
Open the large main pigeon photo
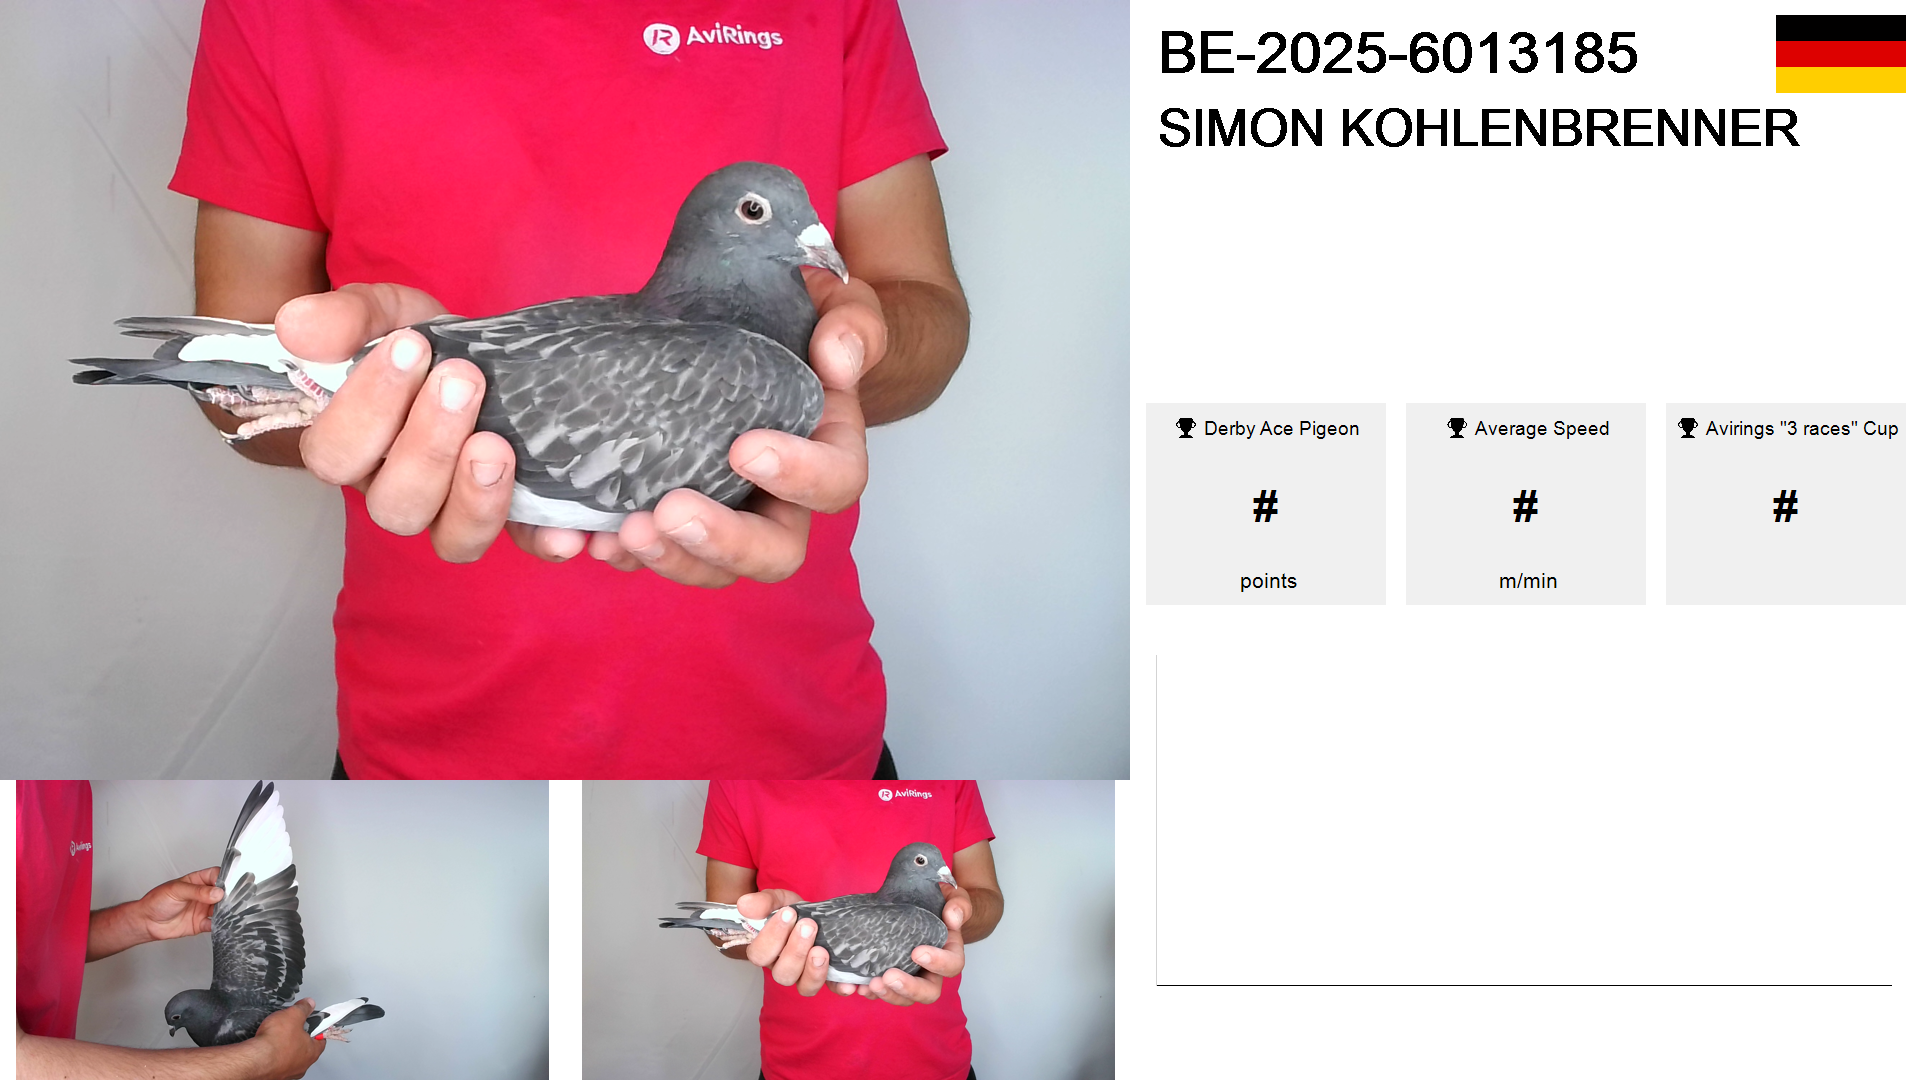tap(565, 390)
